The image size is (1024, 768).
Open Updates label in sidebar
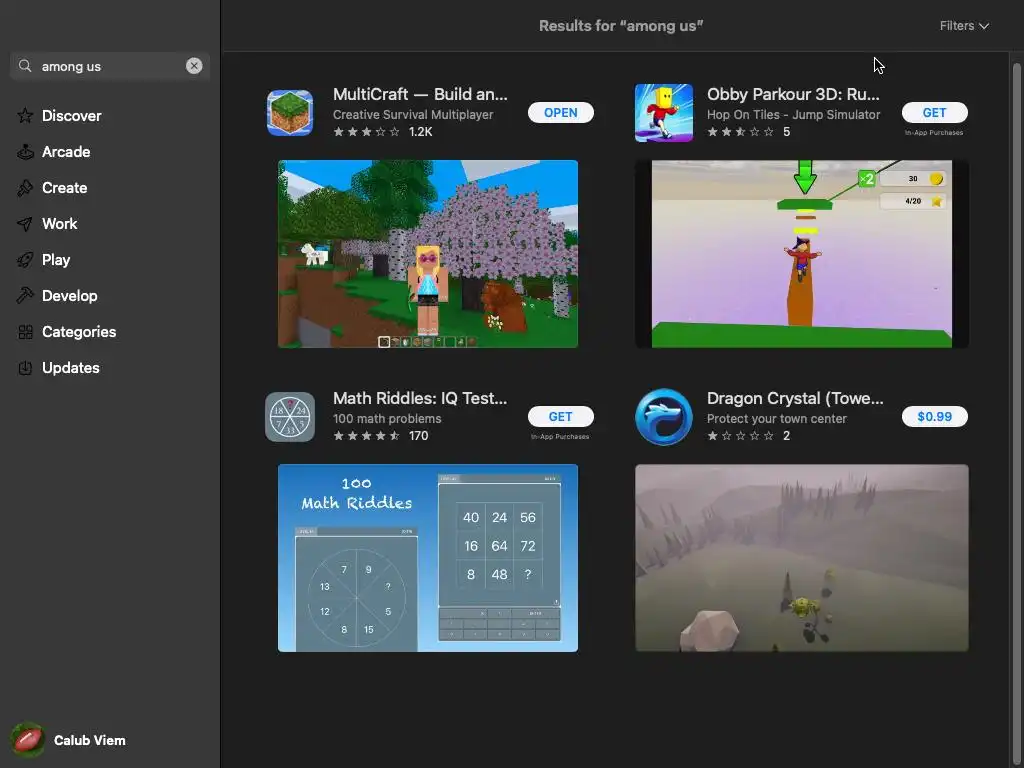tap(71, 368)
